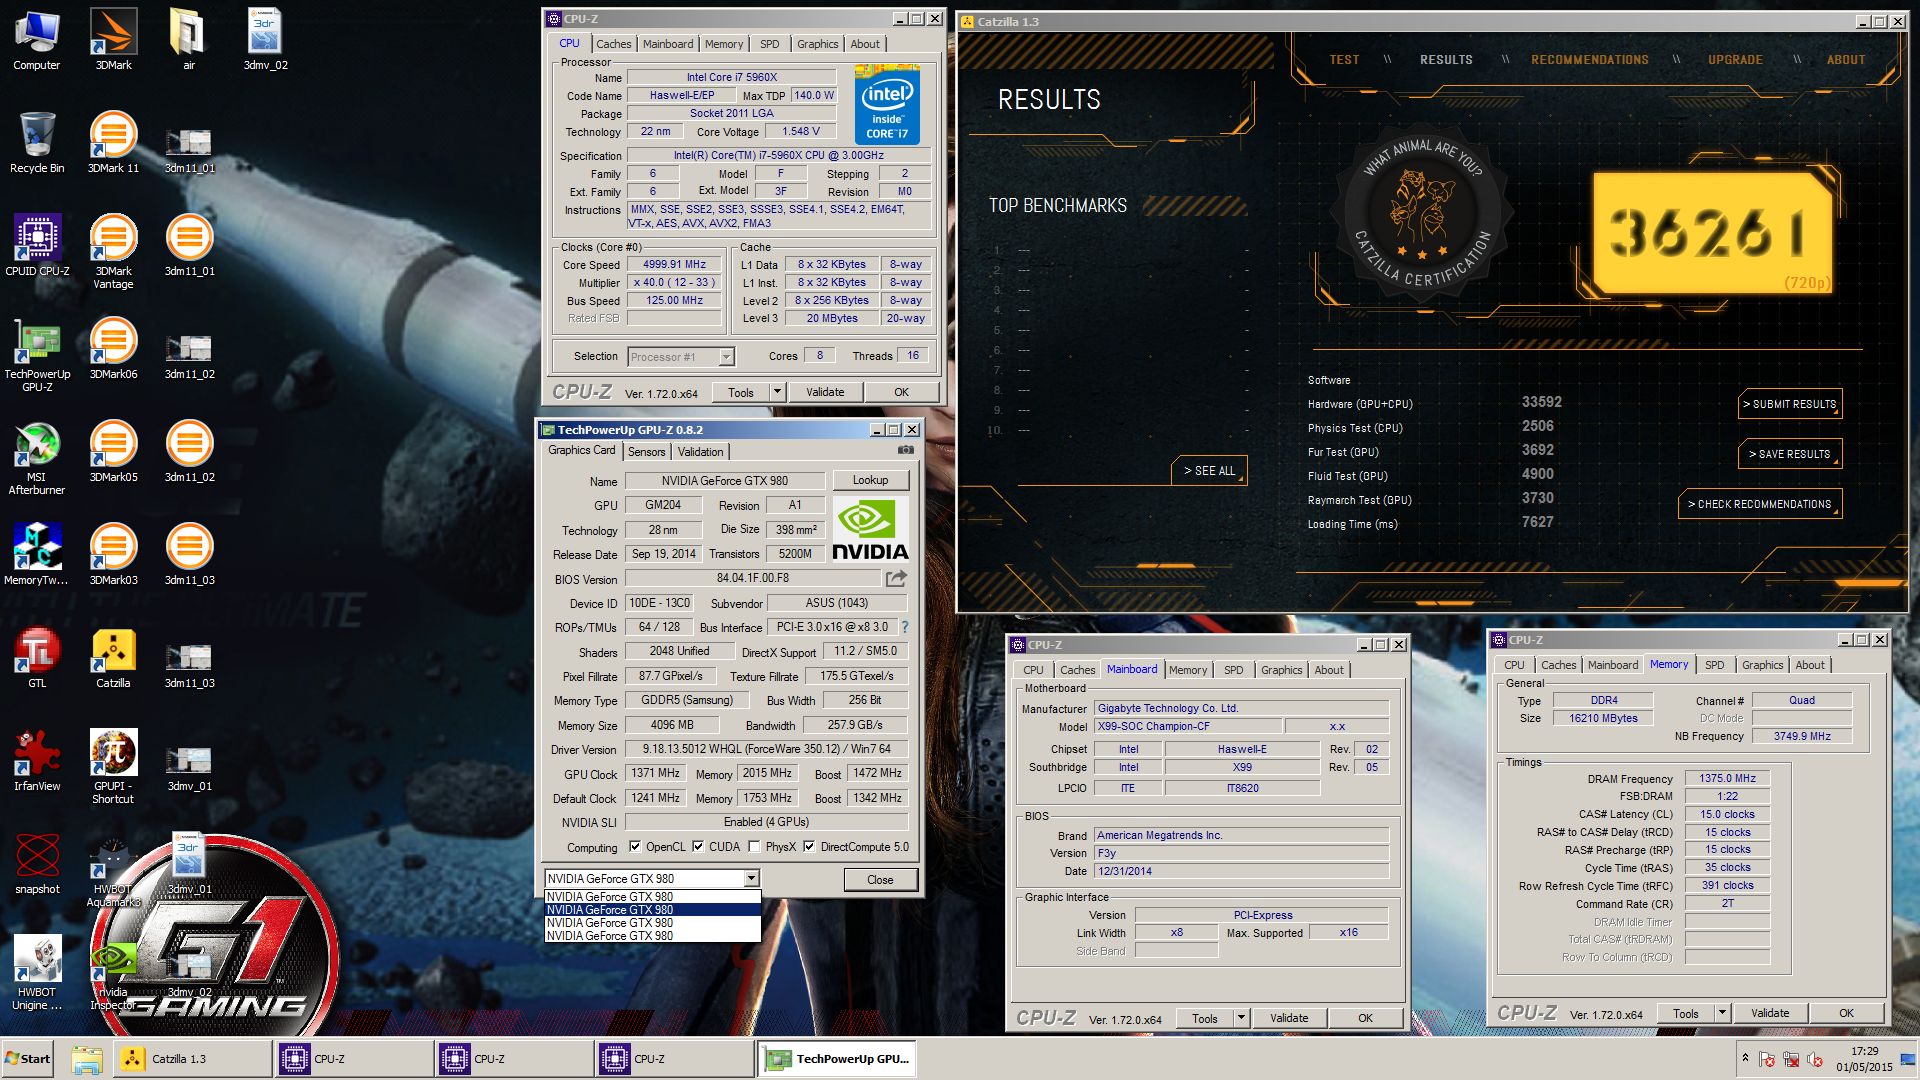Click the DRAM Frequency value 1375.0 MHz
Screen dimensions: 1920x1080
tap(1727, 778)
